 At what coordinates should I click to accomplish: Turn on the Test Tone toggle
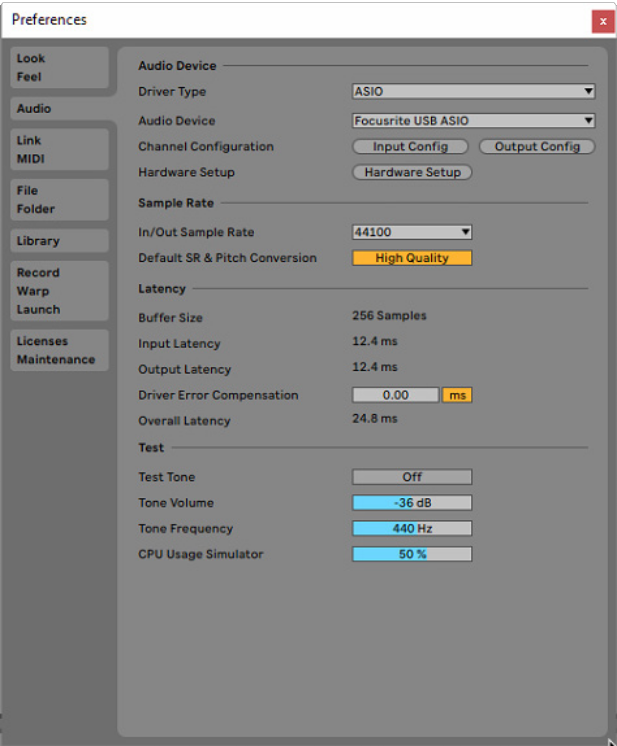(411, 477)
